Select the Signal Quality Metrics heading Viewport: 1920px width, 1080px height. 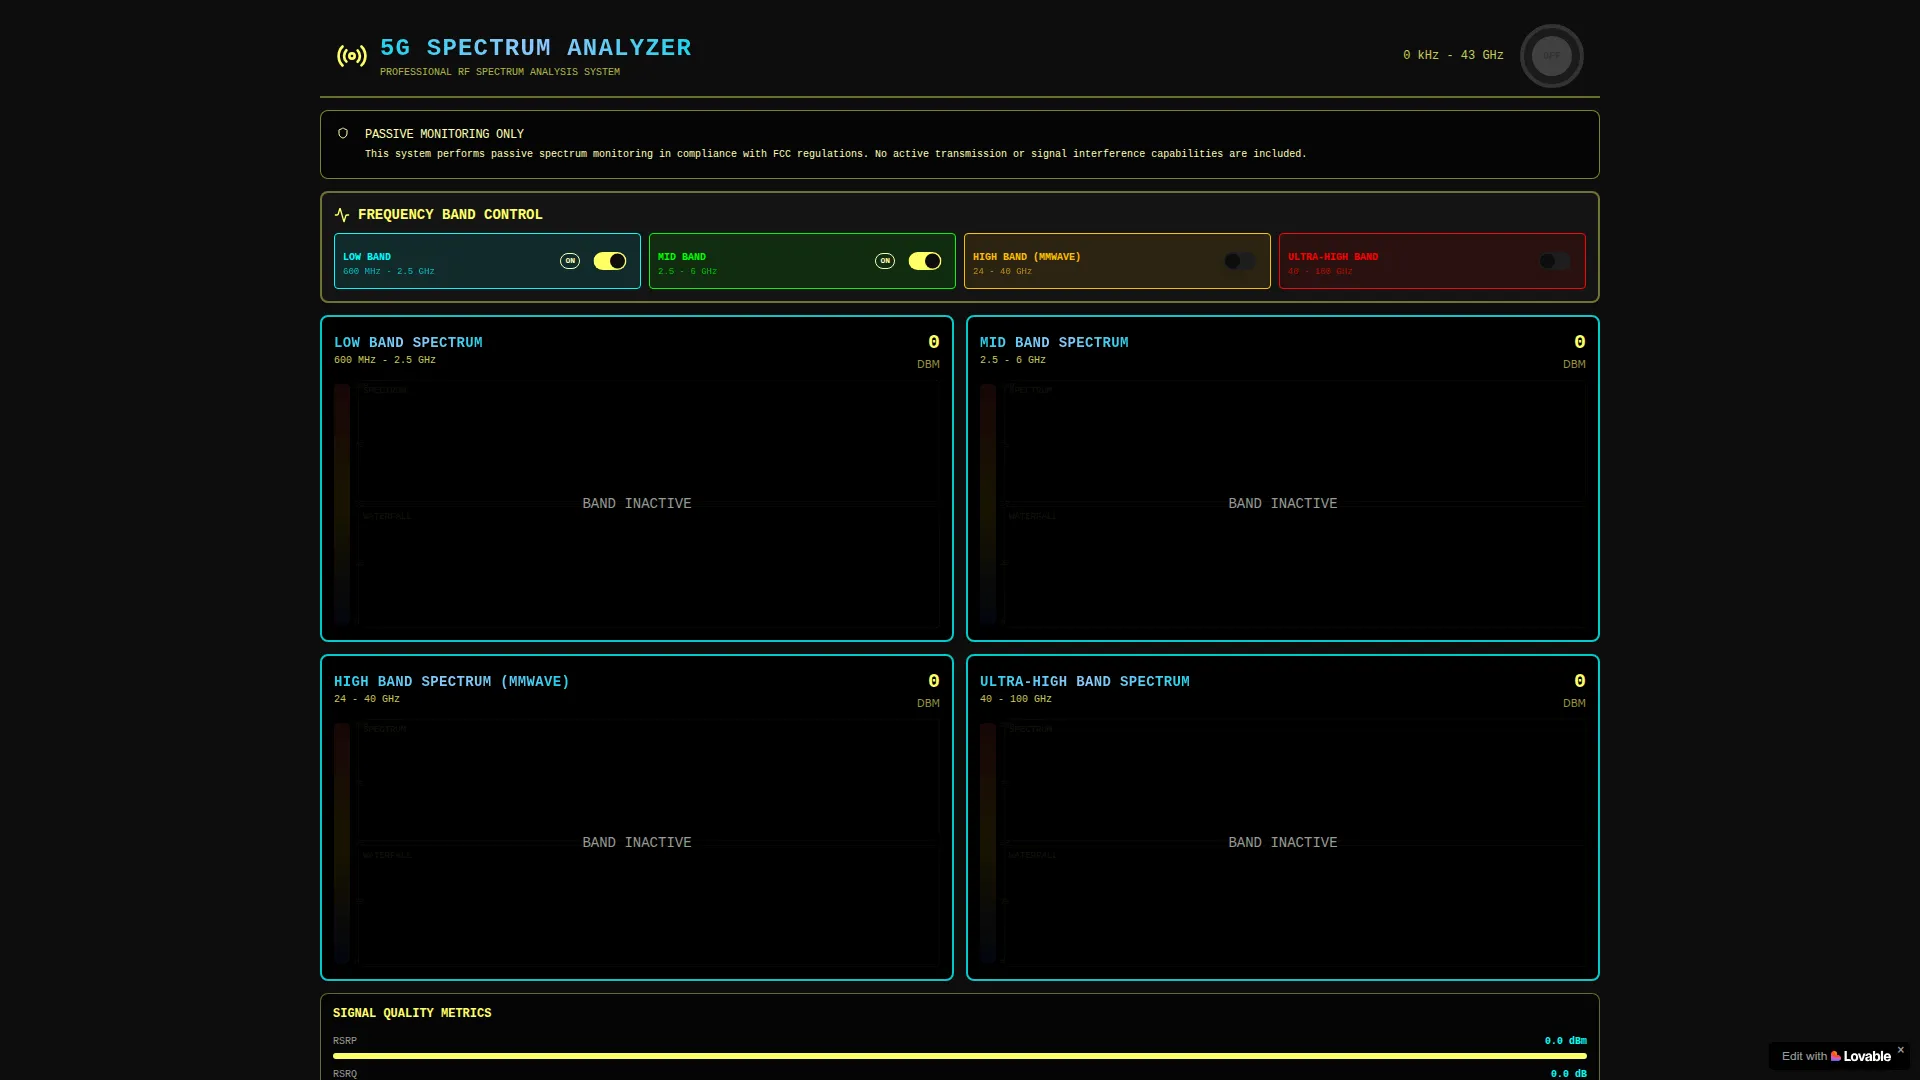412,1013
